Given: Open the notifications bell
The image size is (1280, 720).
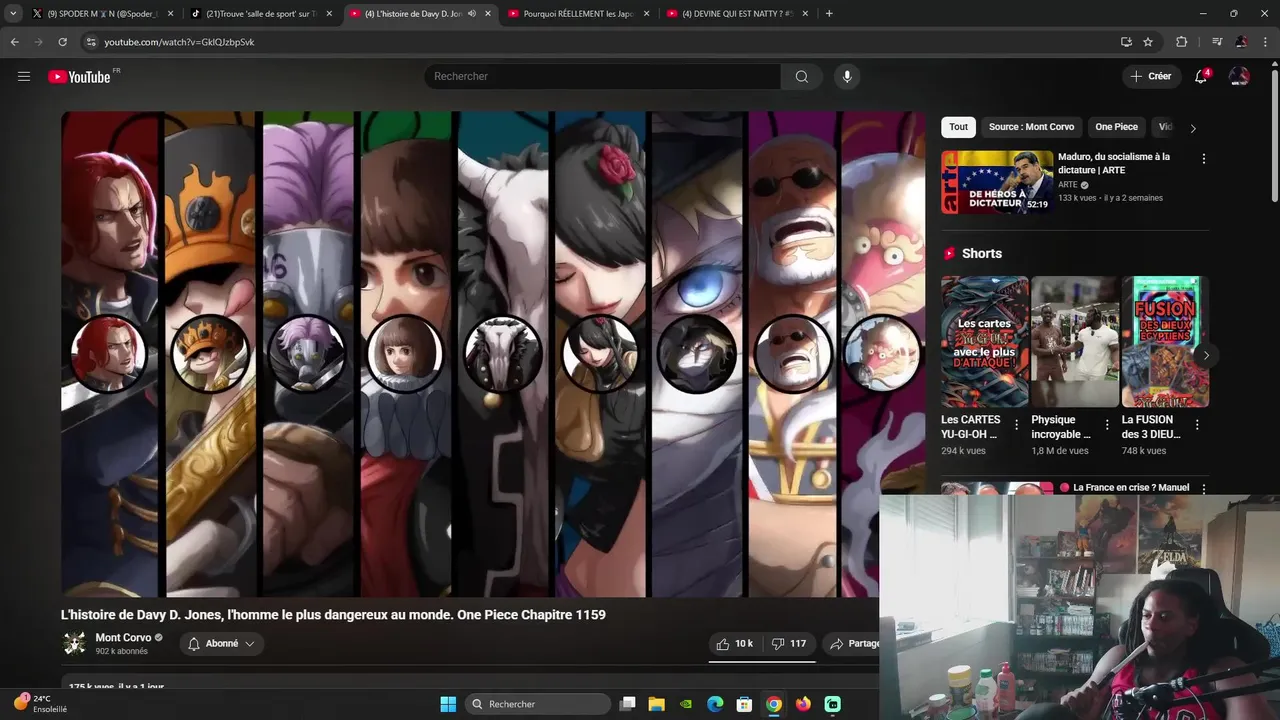Looking at the screenshot, I should [x=1201, y=76].
